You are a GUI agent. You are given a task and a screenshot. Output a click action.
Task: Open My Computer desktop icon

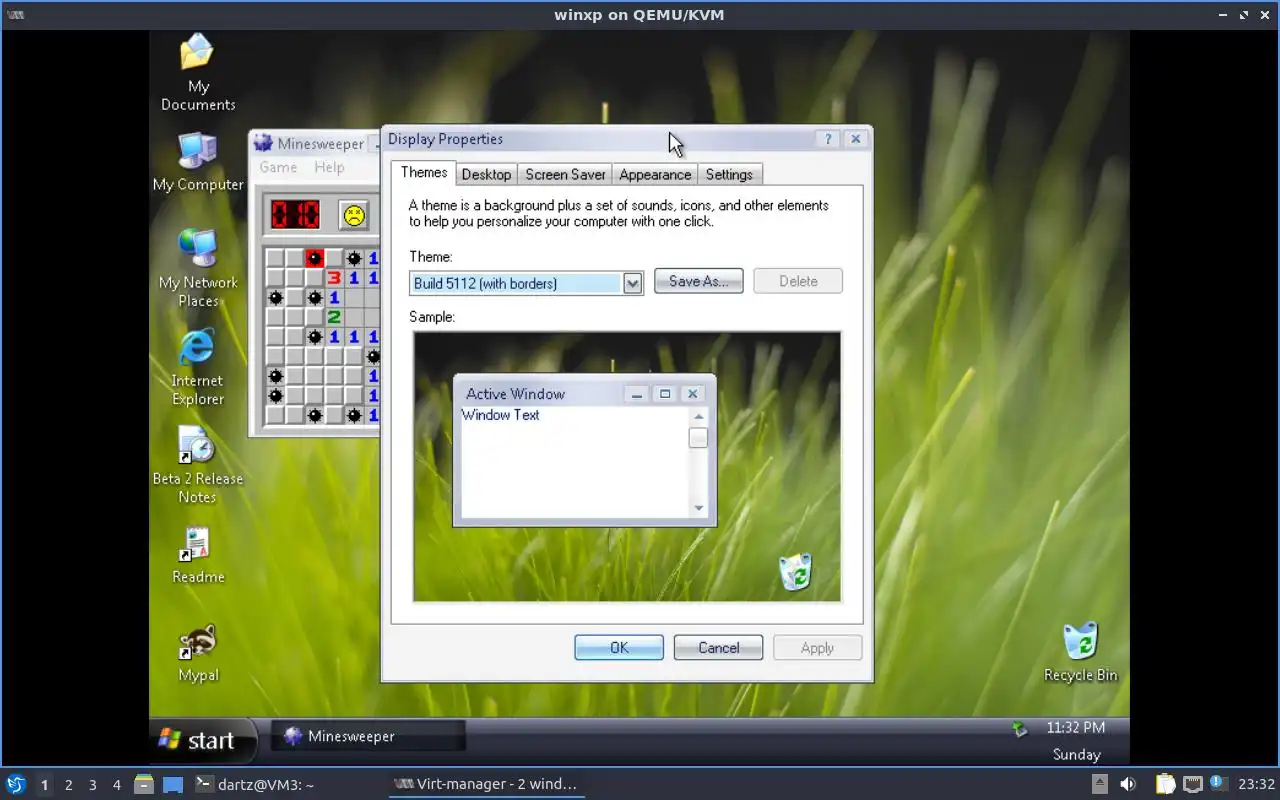click(x=198, y=161)
